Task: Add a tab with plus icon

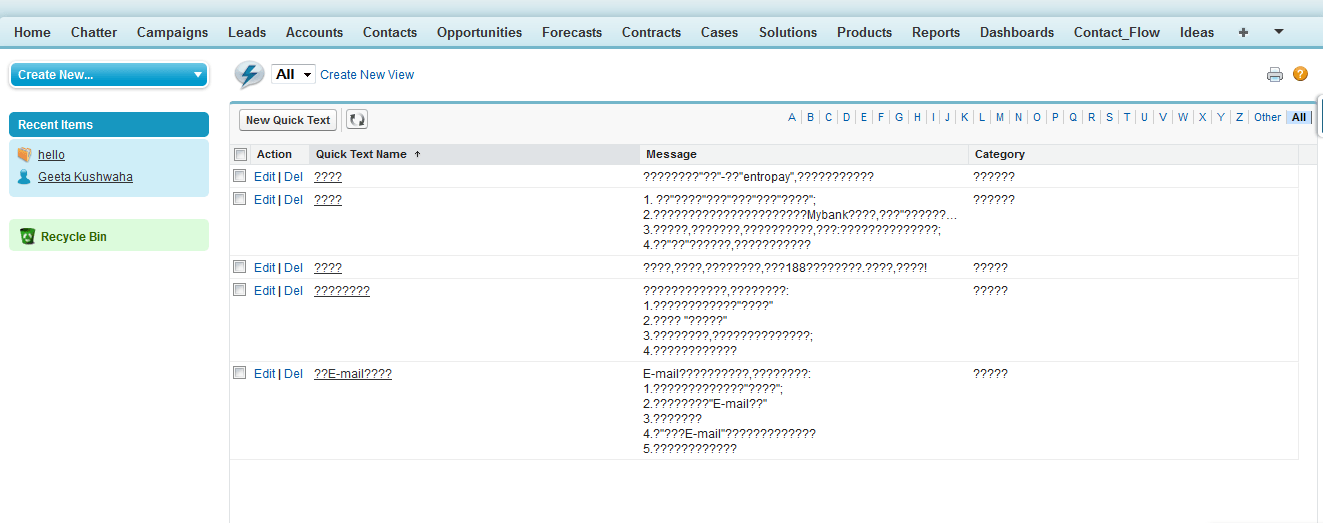Action: click(x=1243, y=32)
